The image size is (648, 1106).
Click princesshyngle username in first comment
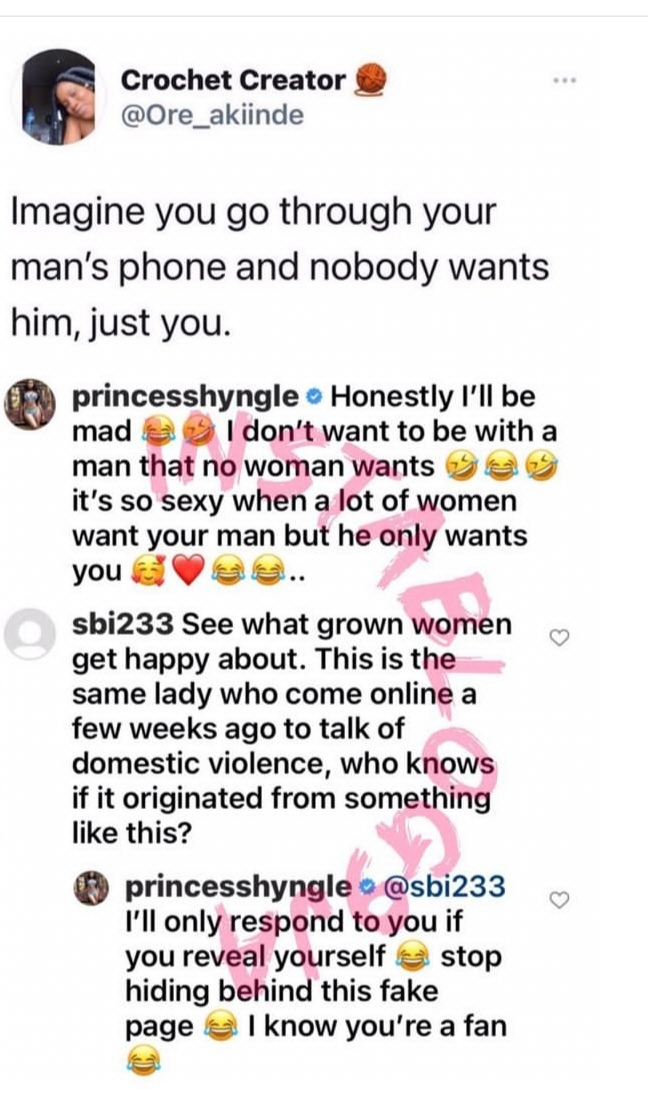point(186,397)
